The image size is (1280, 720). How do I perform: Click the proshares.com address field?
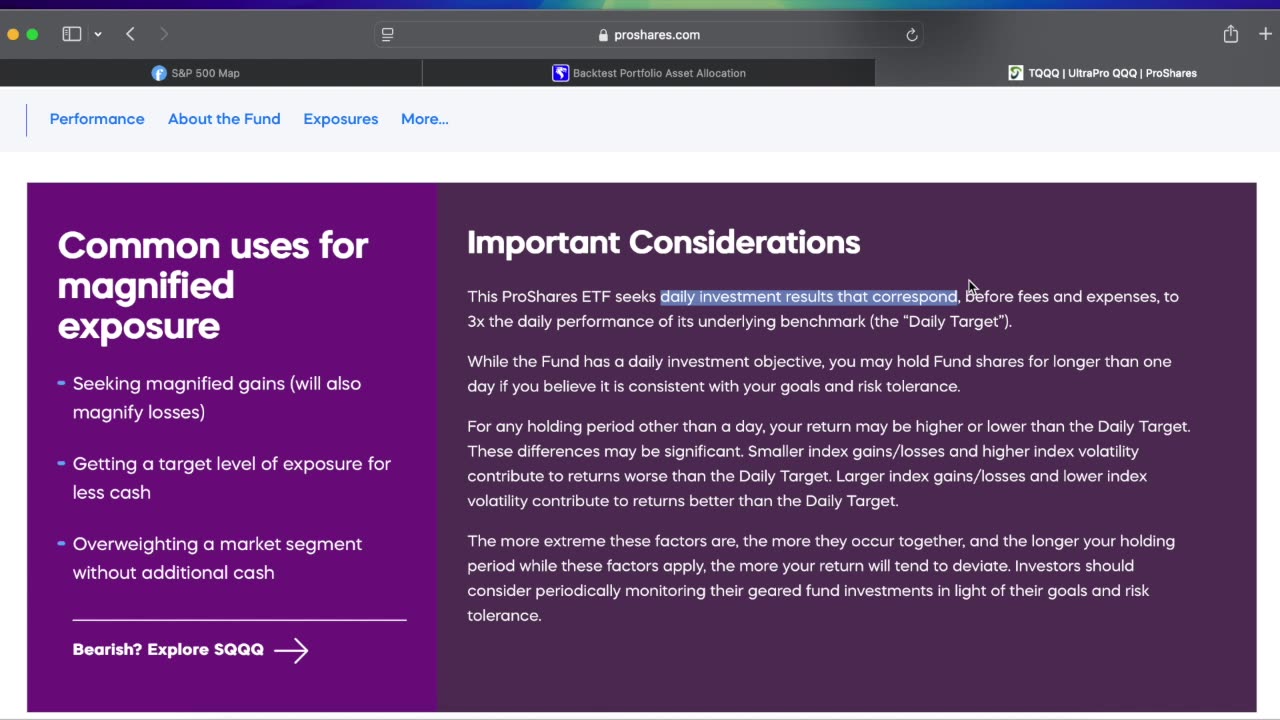coord(648,34)
